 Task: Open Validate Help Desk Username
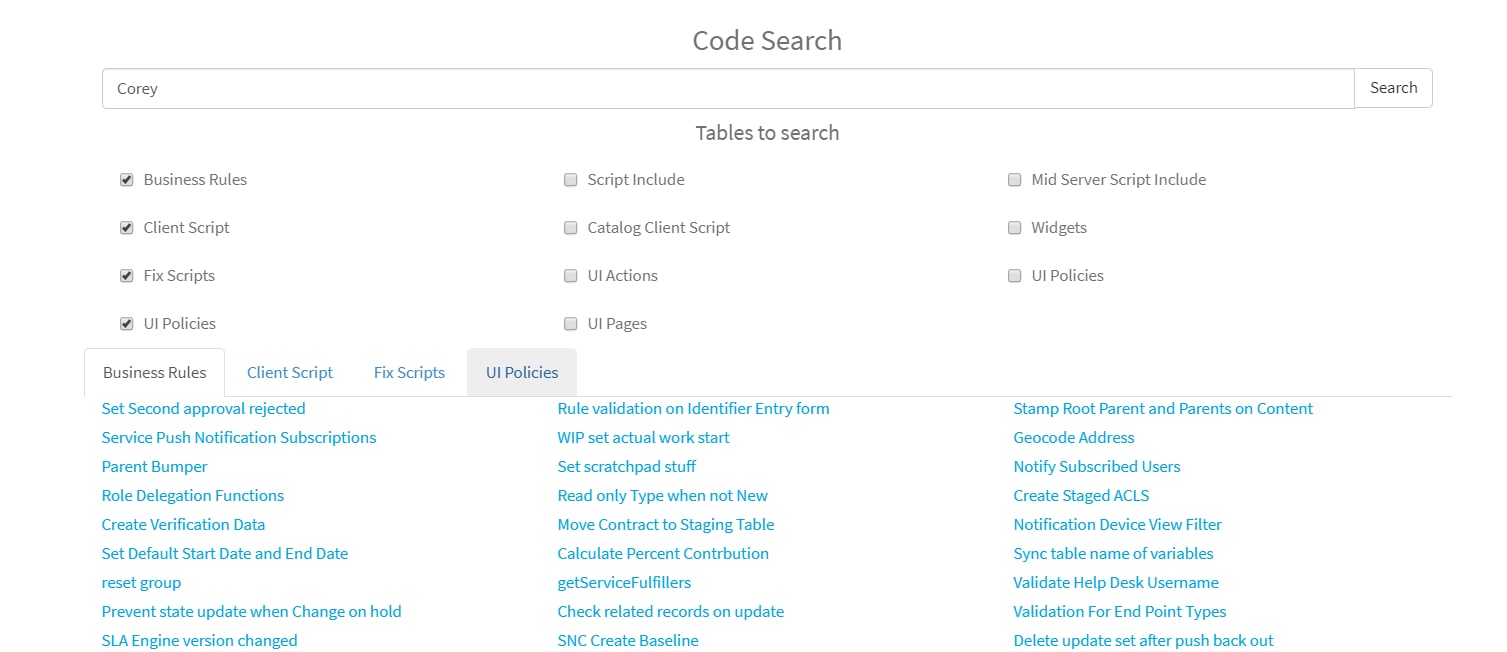[1115, 582]
